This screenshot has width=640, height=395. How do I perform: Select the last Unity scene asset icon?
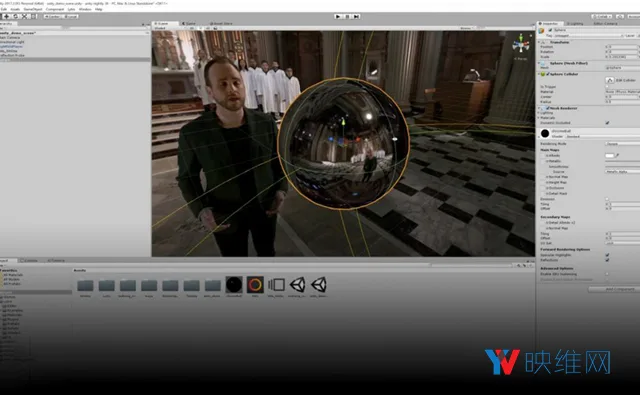(319, 285)
